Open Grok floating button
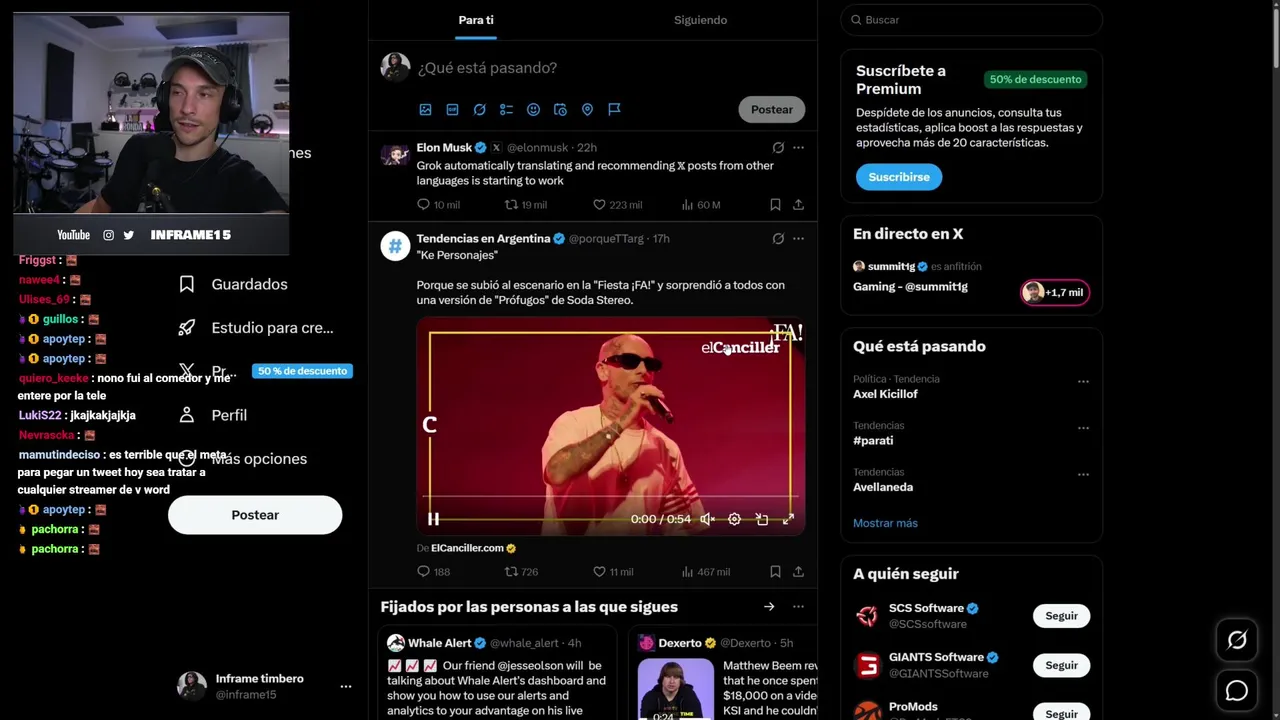Viewport: 1280px width, 720px height. pyautogui.click(x=1237, y=640)
